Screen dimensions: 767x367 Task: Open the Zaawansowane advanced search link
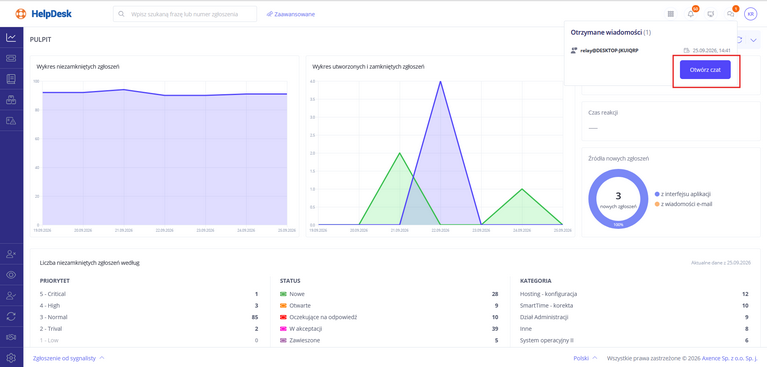tap(291, 14)
